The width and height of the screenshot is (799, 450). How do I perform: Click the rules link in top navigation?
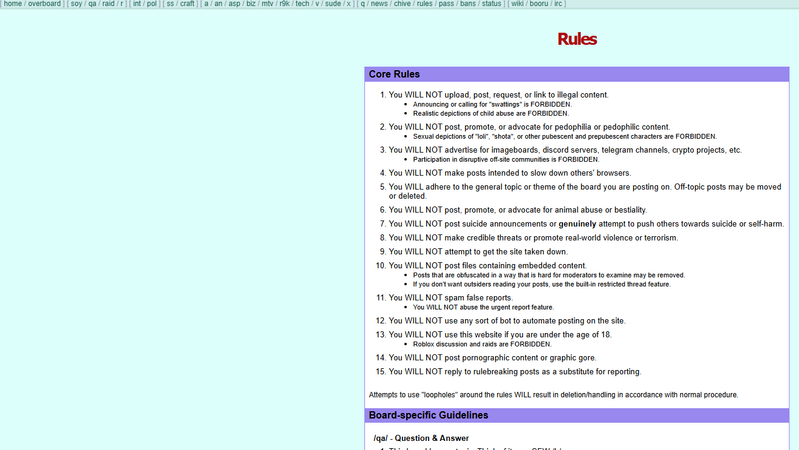pyautogui.click(x=424, y=4)
